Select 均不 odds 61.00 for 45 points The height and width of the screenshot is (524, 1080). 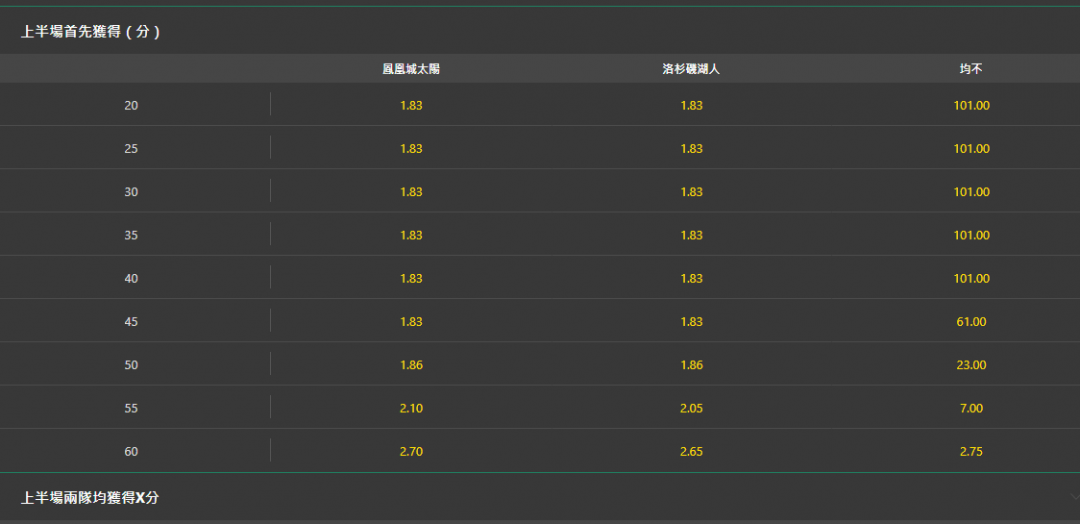(x=971, y=322)
